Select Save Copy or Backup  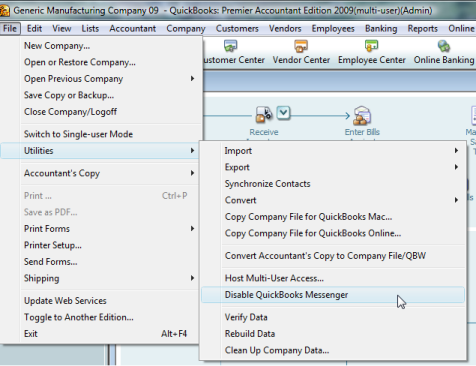click(101, 95)
